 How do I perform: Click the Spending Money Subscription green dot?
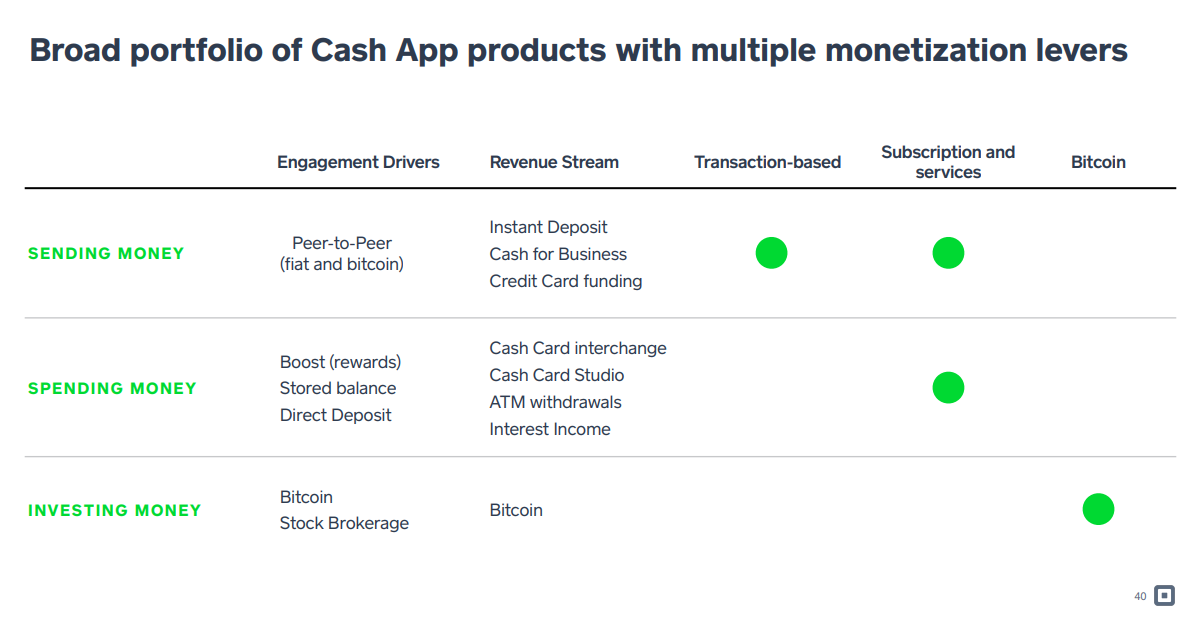click(948, 387)
